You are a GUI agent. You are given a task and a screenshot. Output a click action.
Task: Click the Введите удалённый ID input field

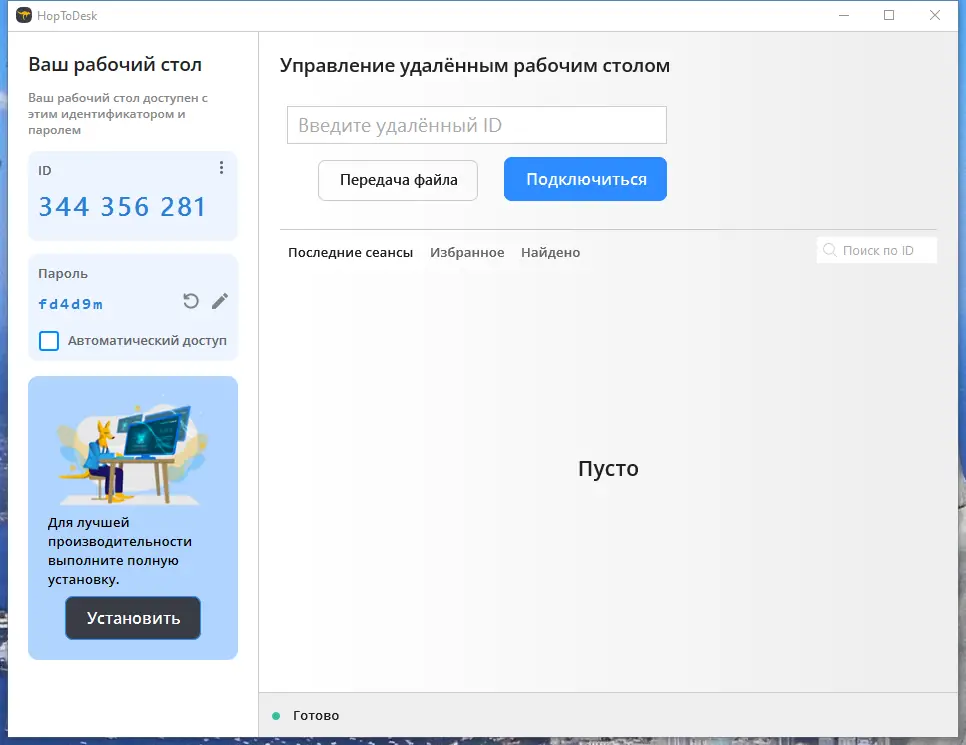(x=477, y=124)
